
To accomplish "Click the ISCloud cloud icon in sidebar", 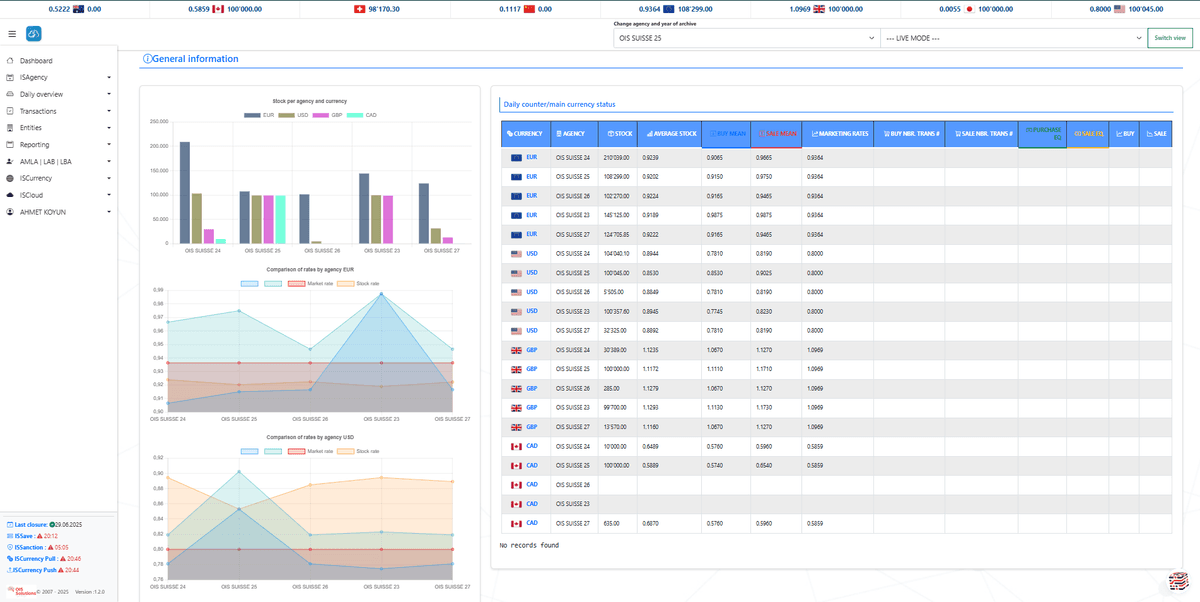I will (10, 195).
